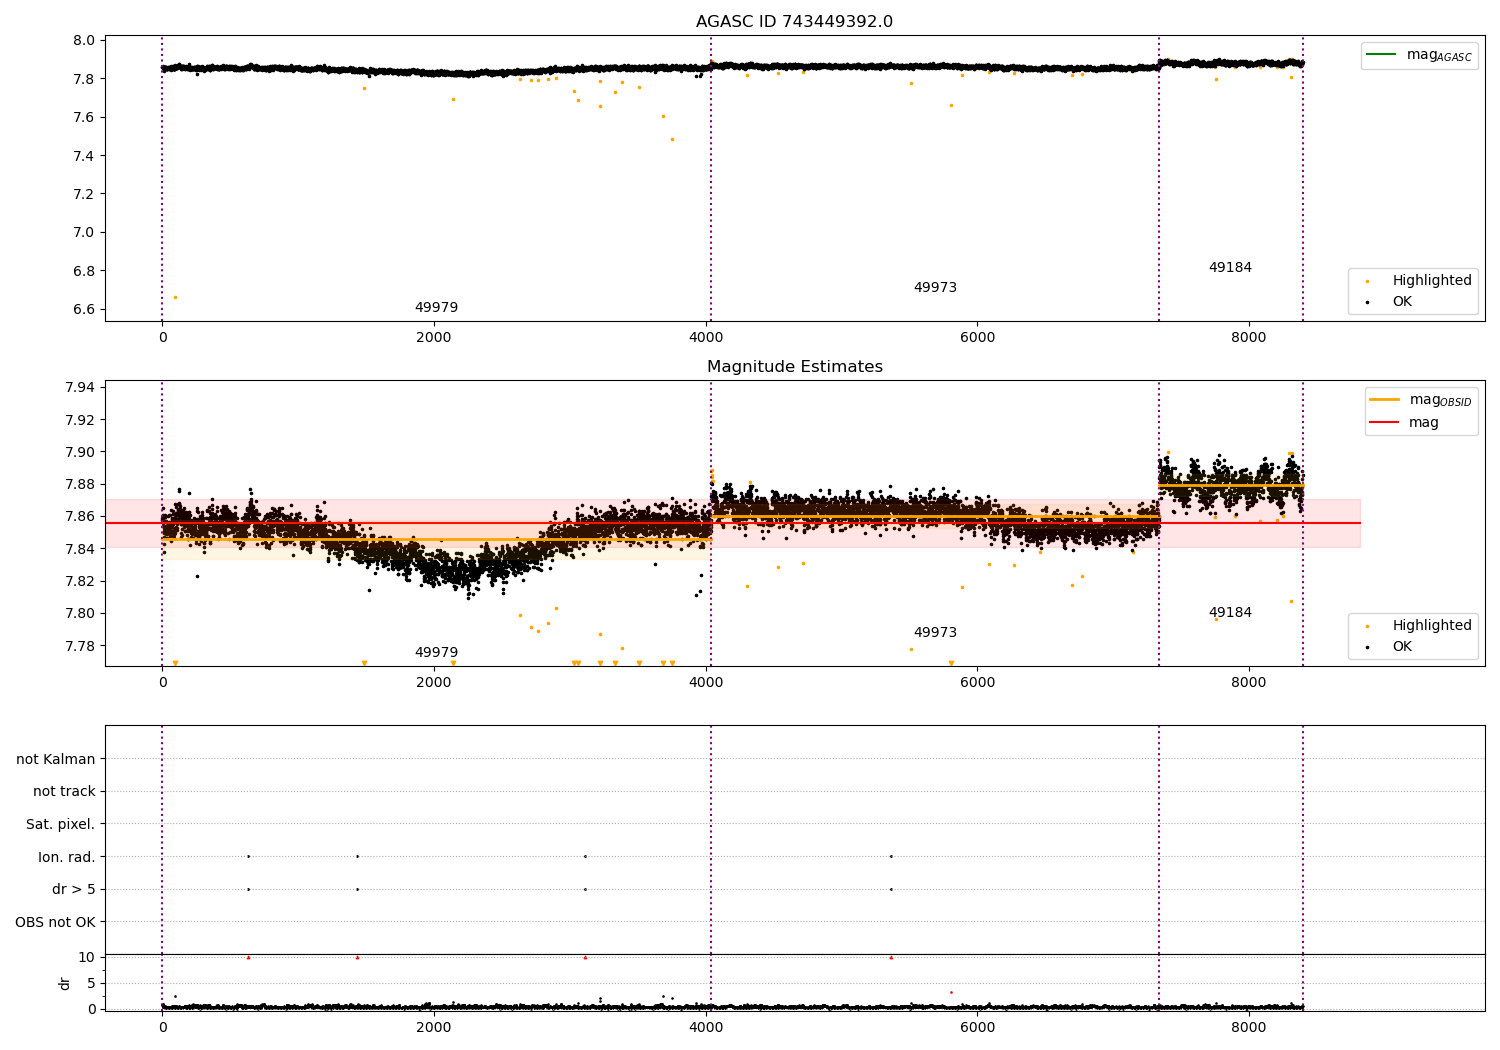Click the title AGASC ID 743449392.0

tap(794, 22)
